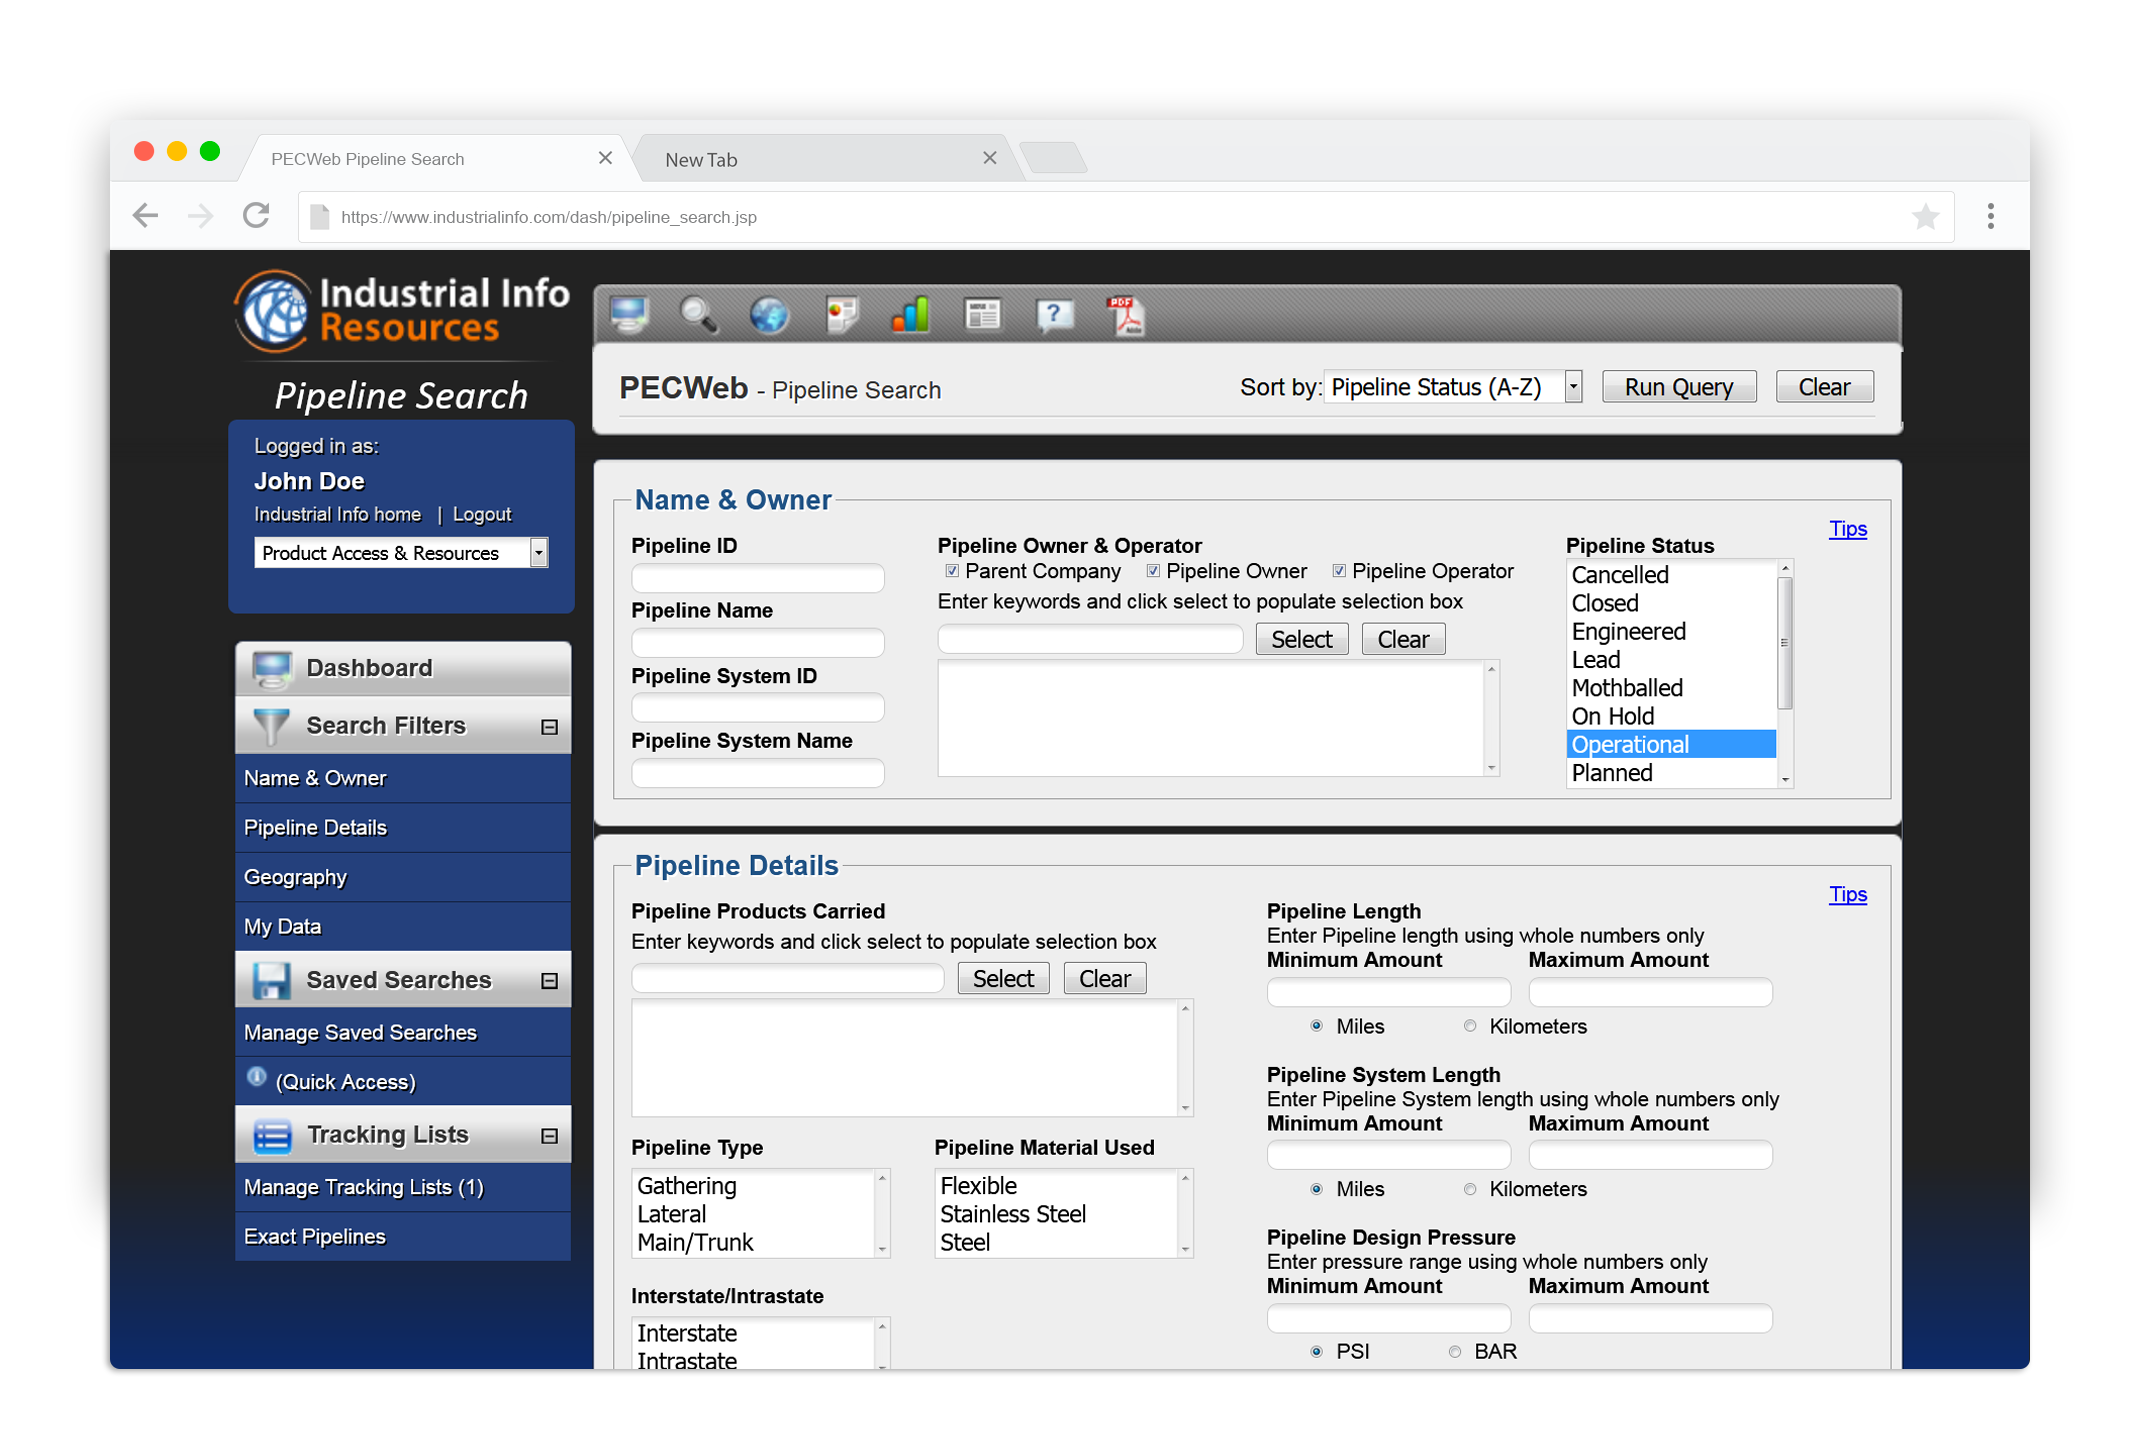Image resolution: width=2146 pixels, height=1455 pixels.
Task: Open the Tips link in Name & Owner
Action: click(x=1848, y=529)
